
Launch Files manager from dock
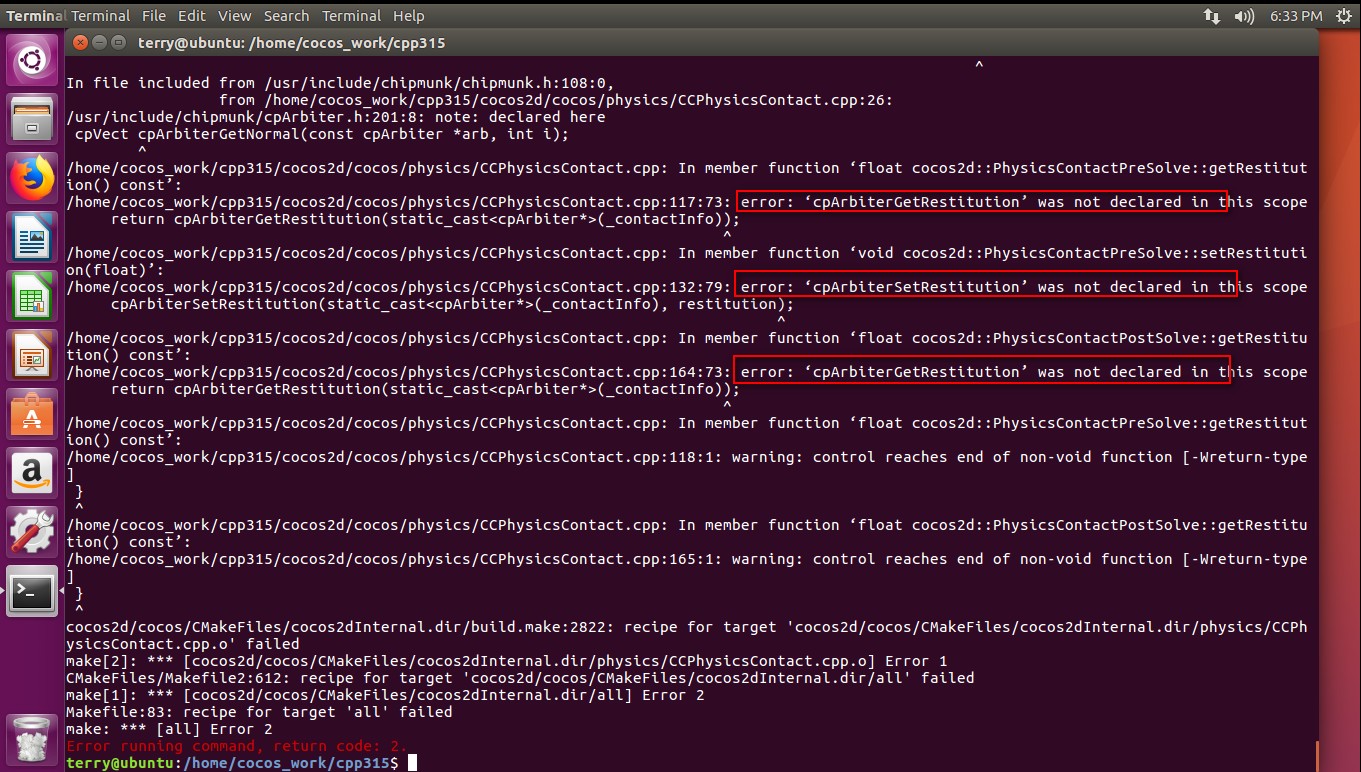pyautogui.click(x=32, y=120)
